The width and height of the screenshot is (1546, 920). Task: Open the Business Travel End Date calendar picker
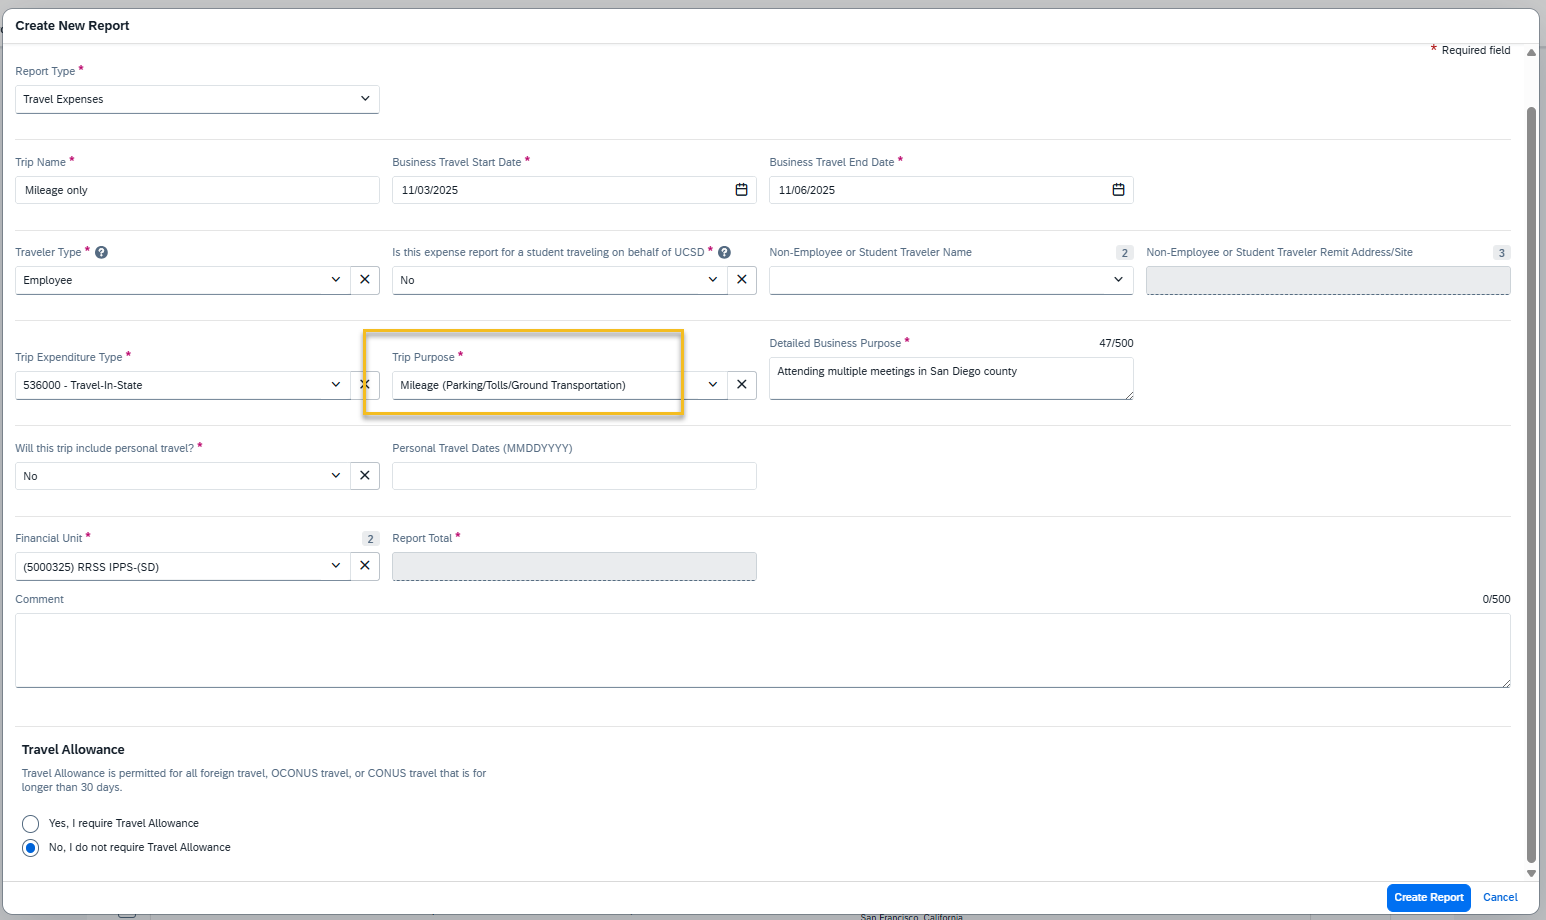[x=1118, y=190]
